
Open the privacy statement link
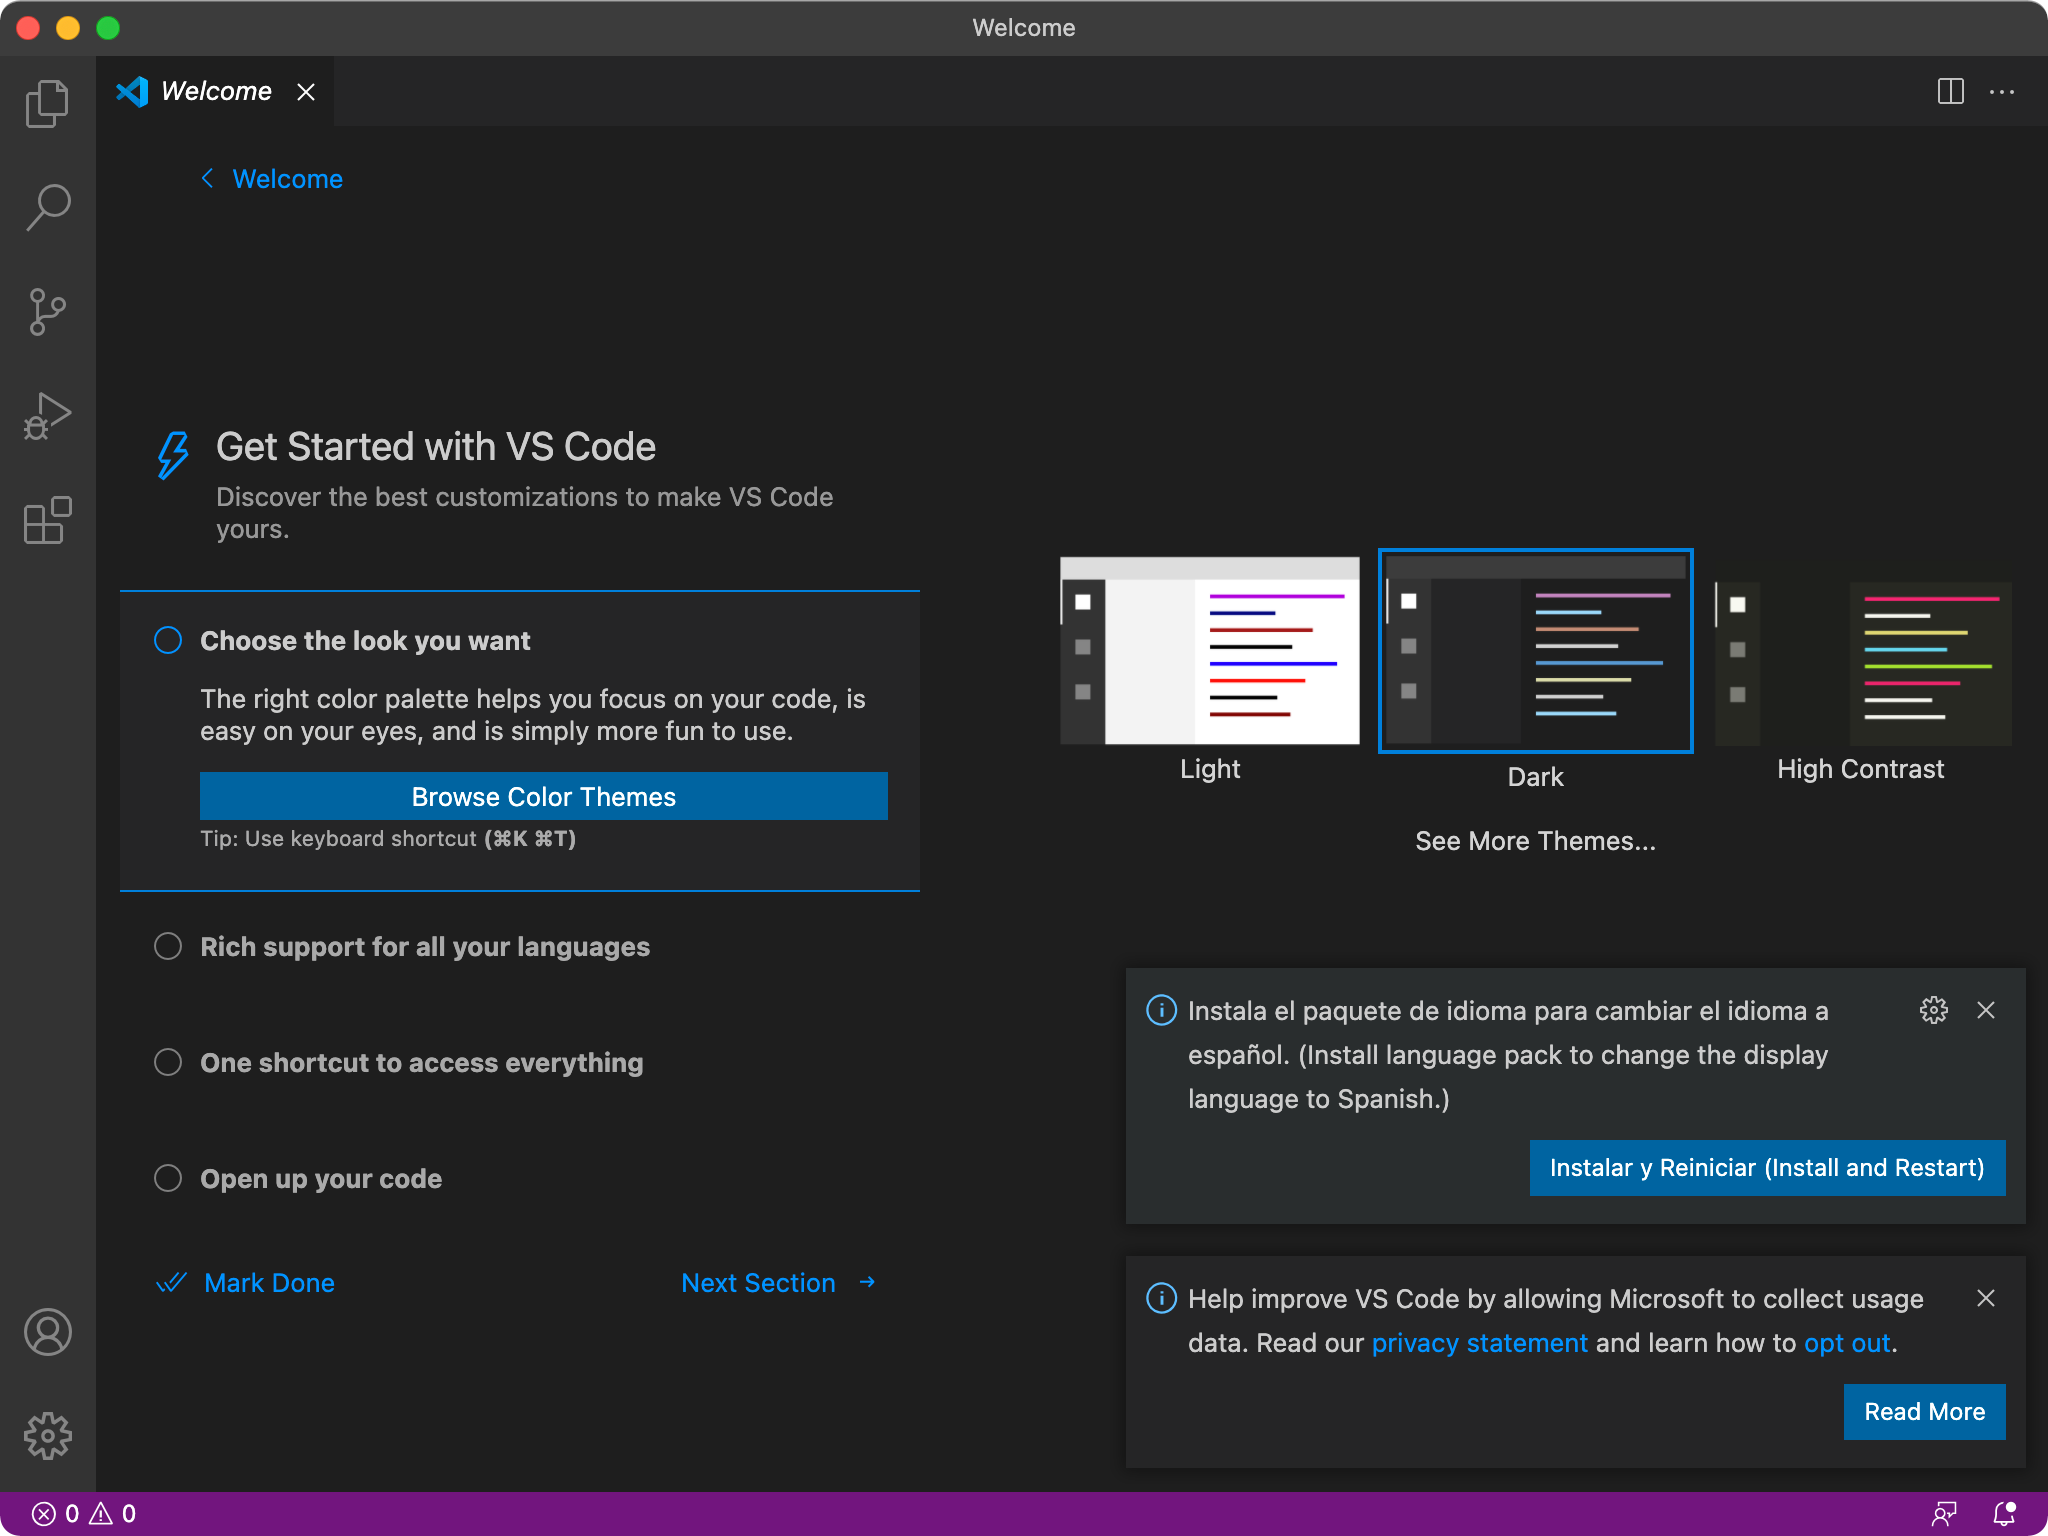[x=1478, y=1342]
